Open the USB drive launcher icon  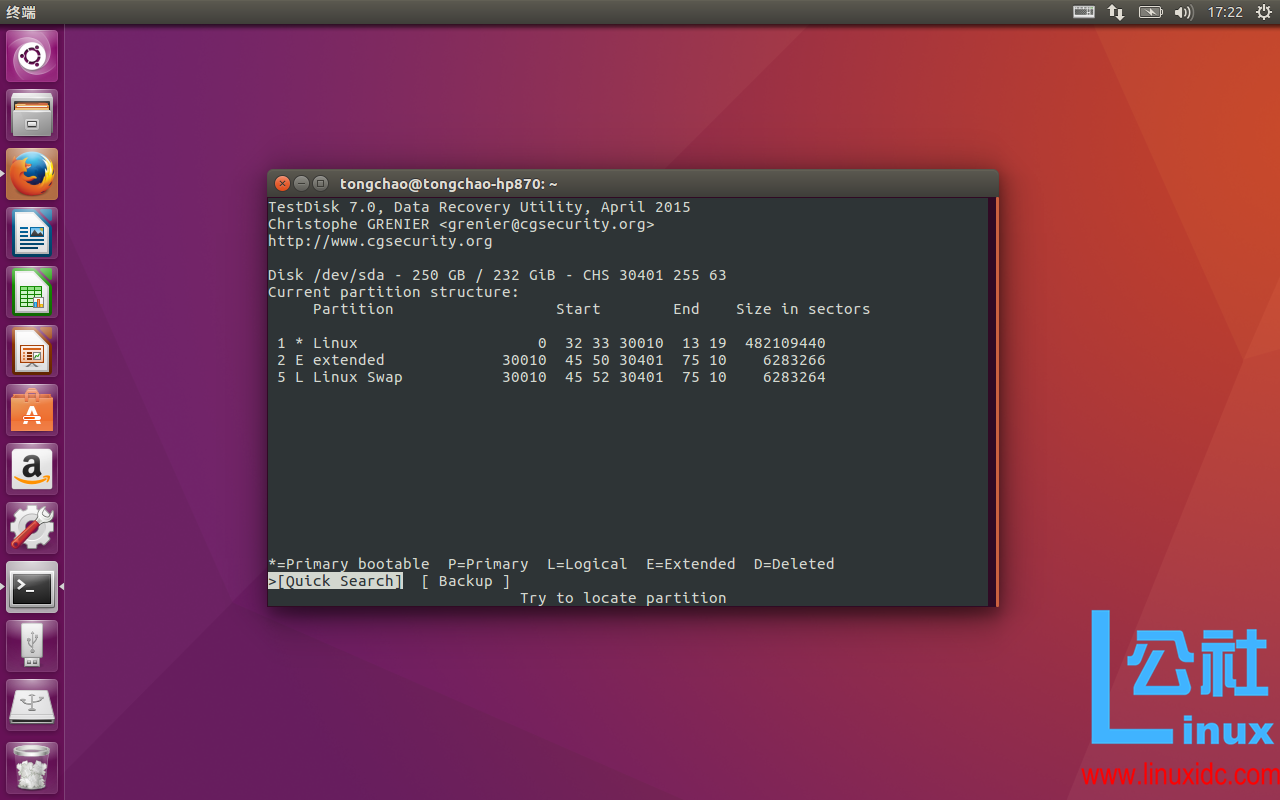[x=32, y=646]
